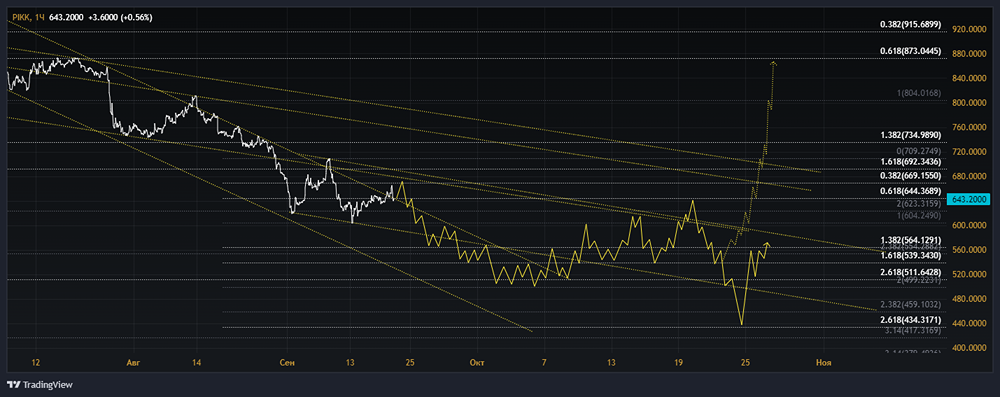Viewport: 1000px width, 397px height.
Task: Click the Fibonacci label 2(499.2231)
Action: pos(919,280)
